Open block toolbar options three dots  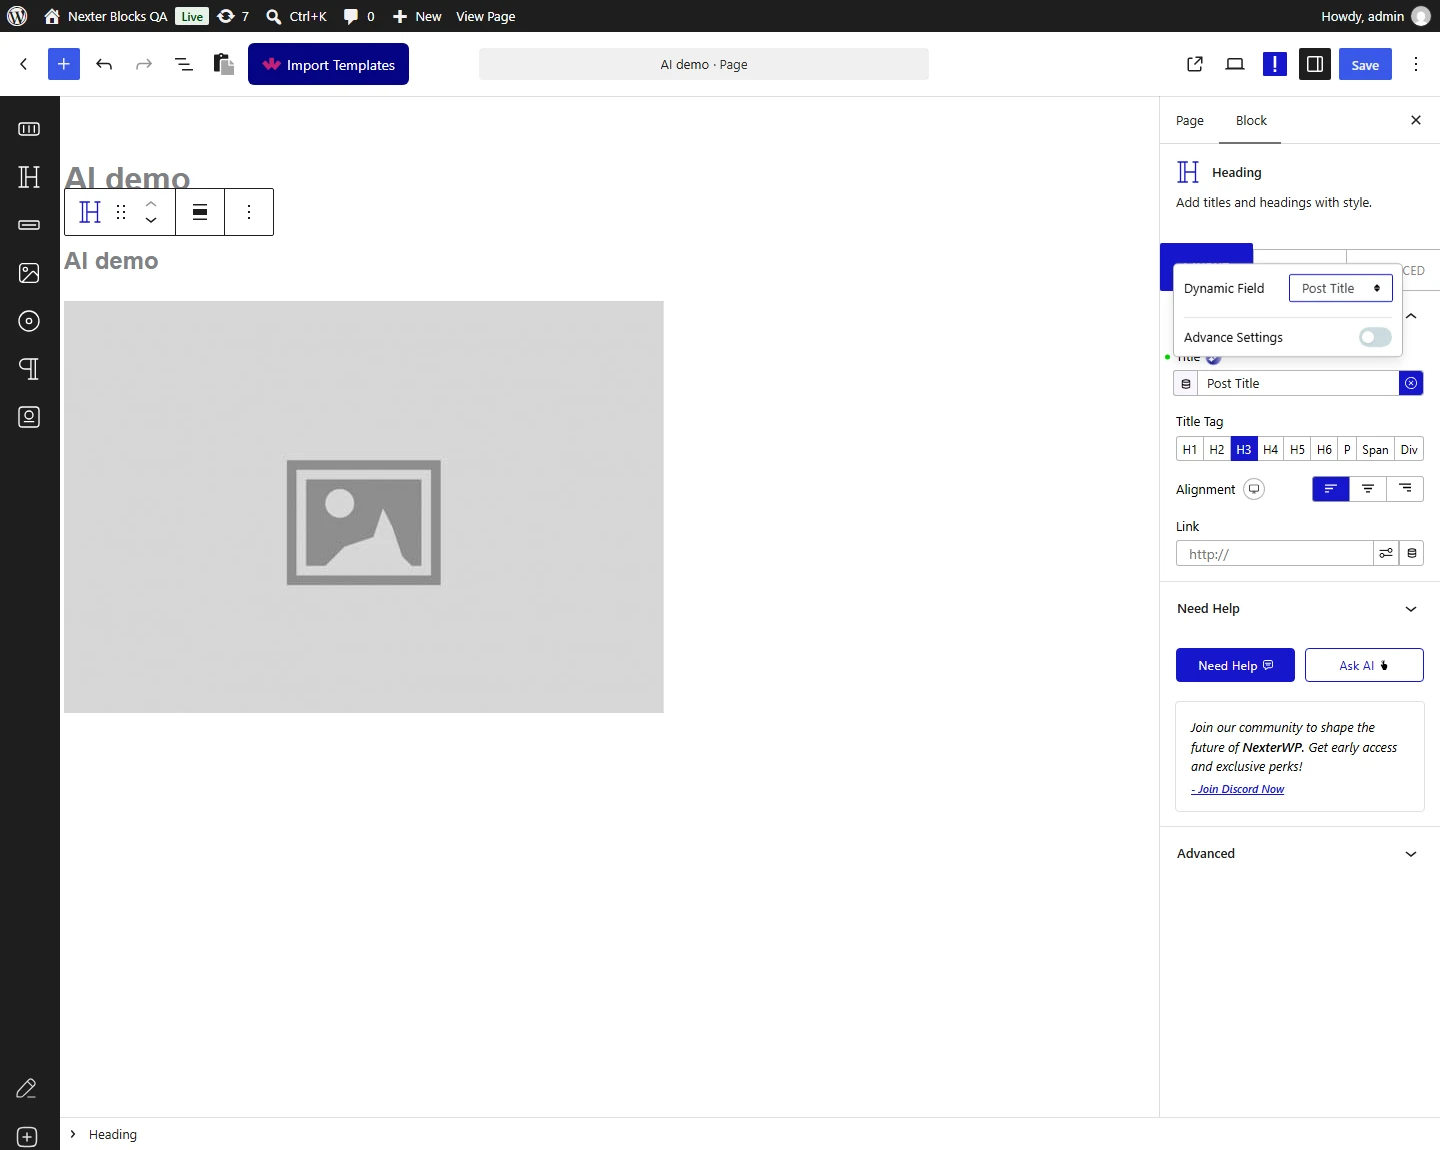pos(249,212)
